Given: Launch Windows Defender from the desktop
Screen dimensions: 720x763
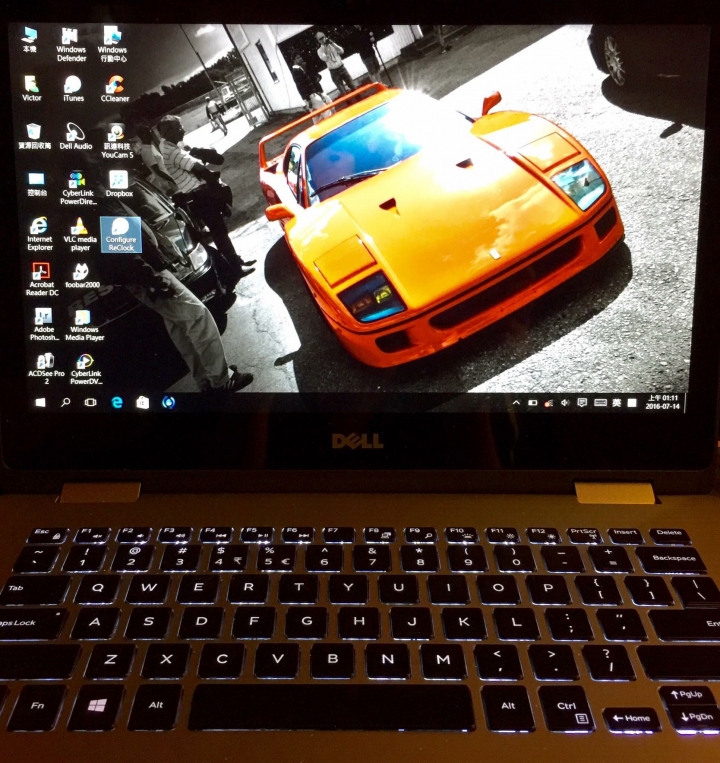Looking at the screenshot, I should point(71,44).
